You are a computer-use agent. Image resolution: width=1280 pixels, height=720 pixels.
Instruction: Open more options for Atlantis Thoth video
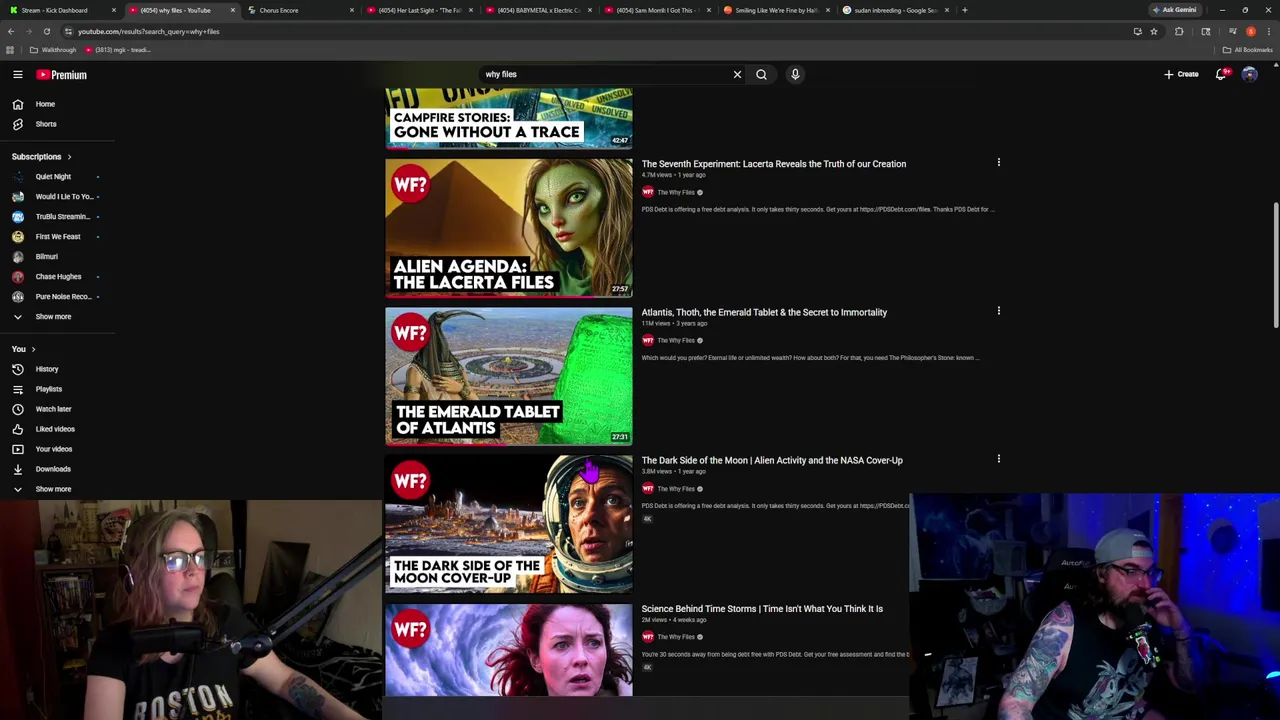[x=998, y=310]
